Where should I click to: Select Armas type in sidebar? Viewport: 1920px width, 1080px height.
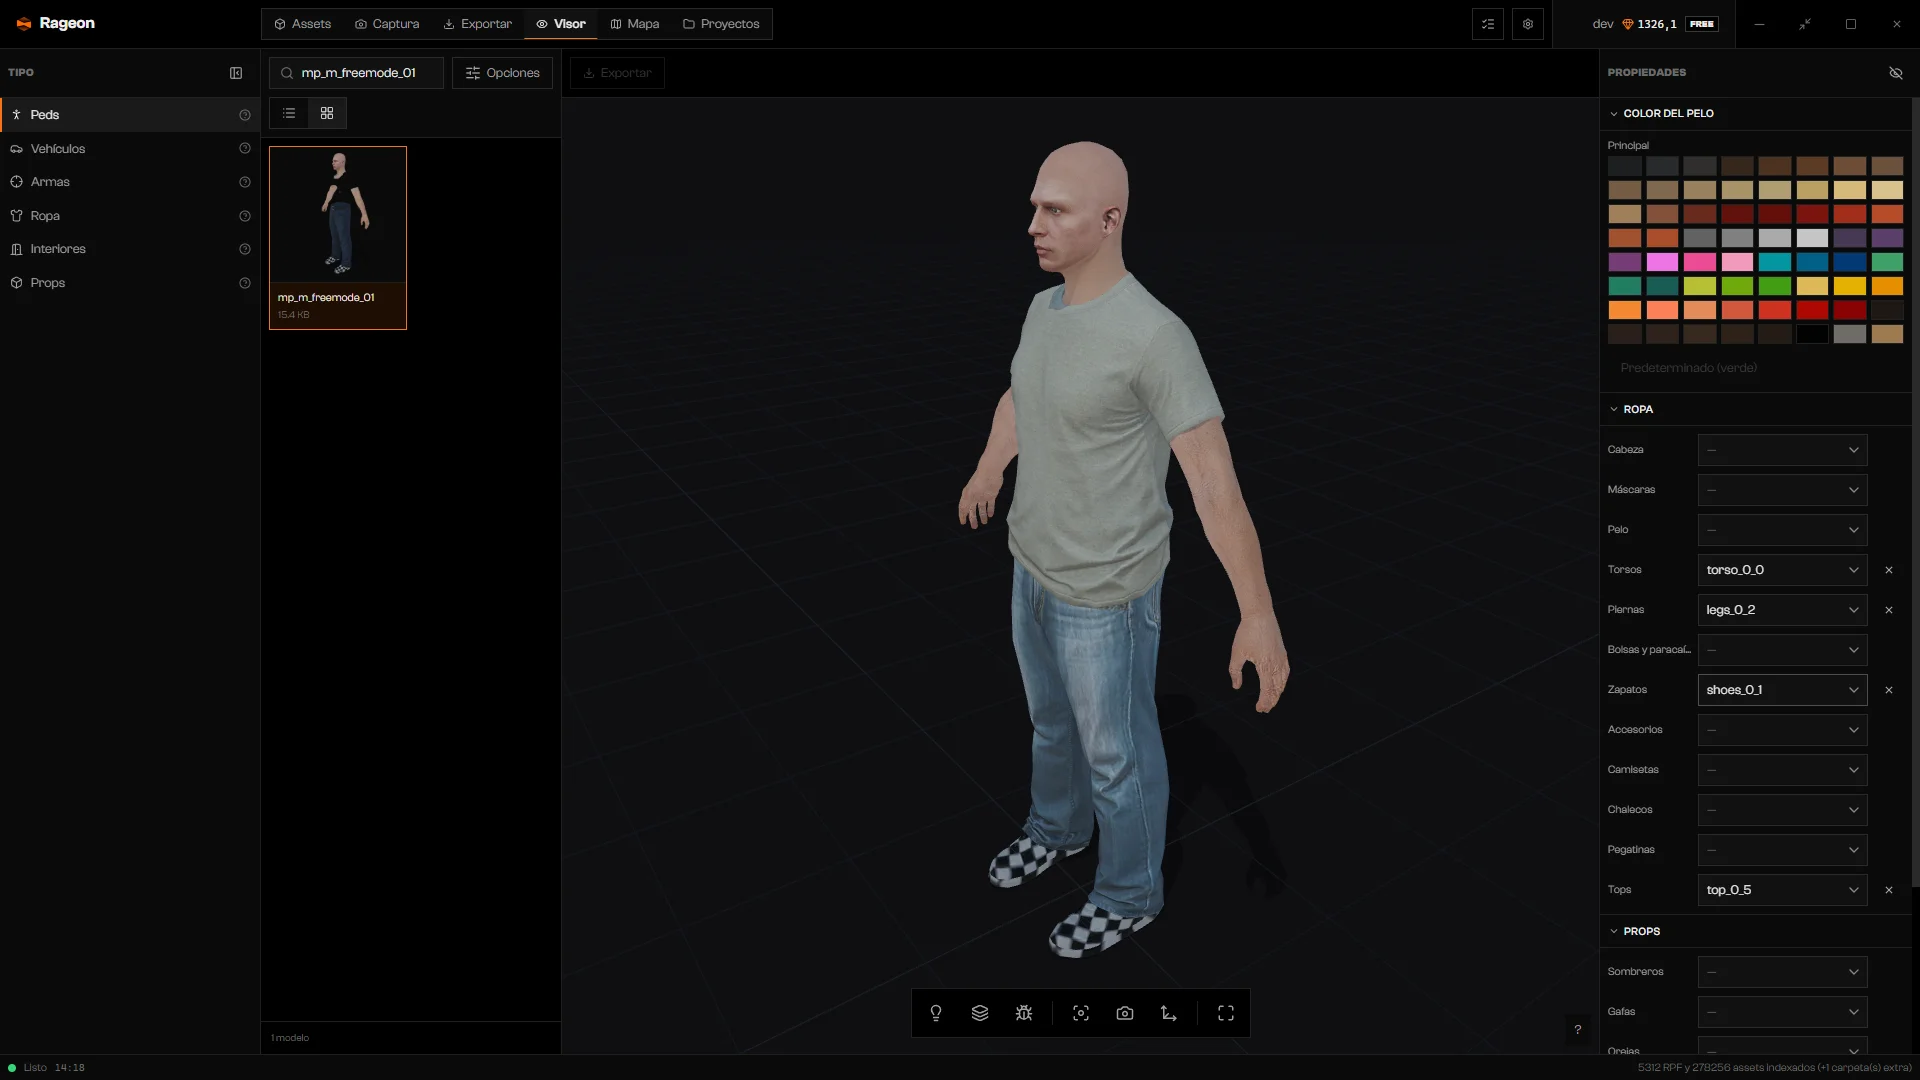[130, 182]
